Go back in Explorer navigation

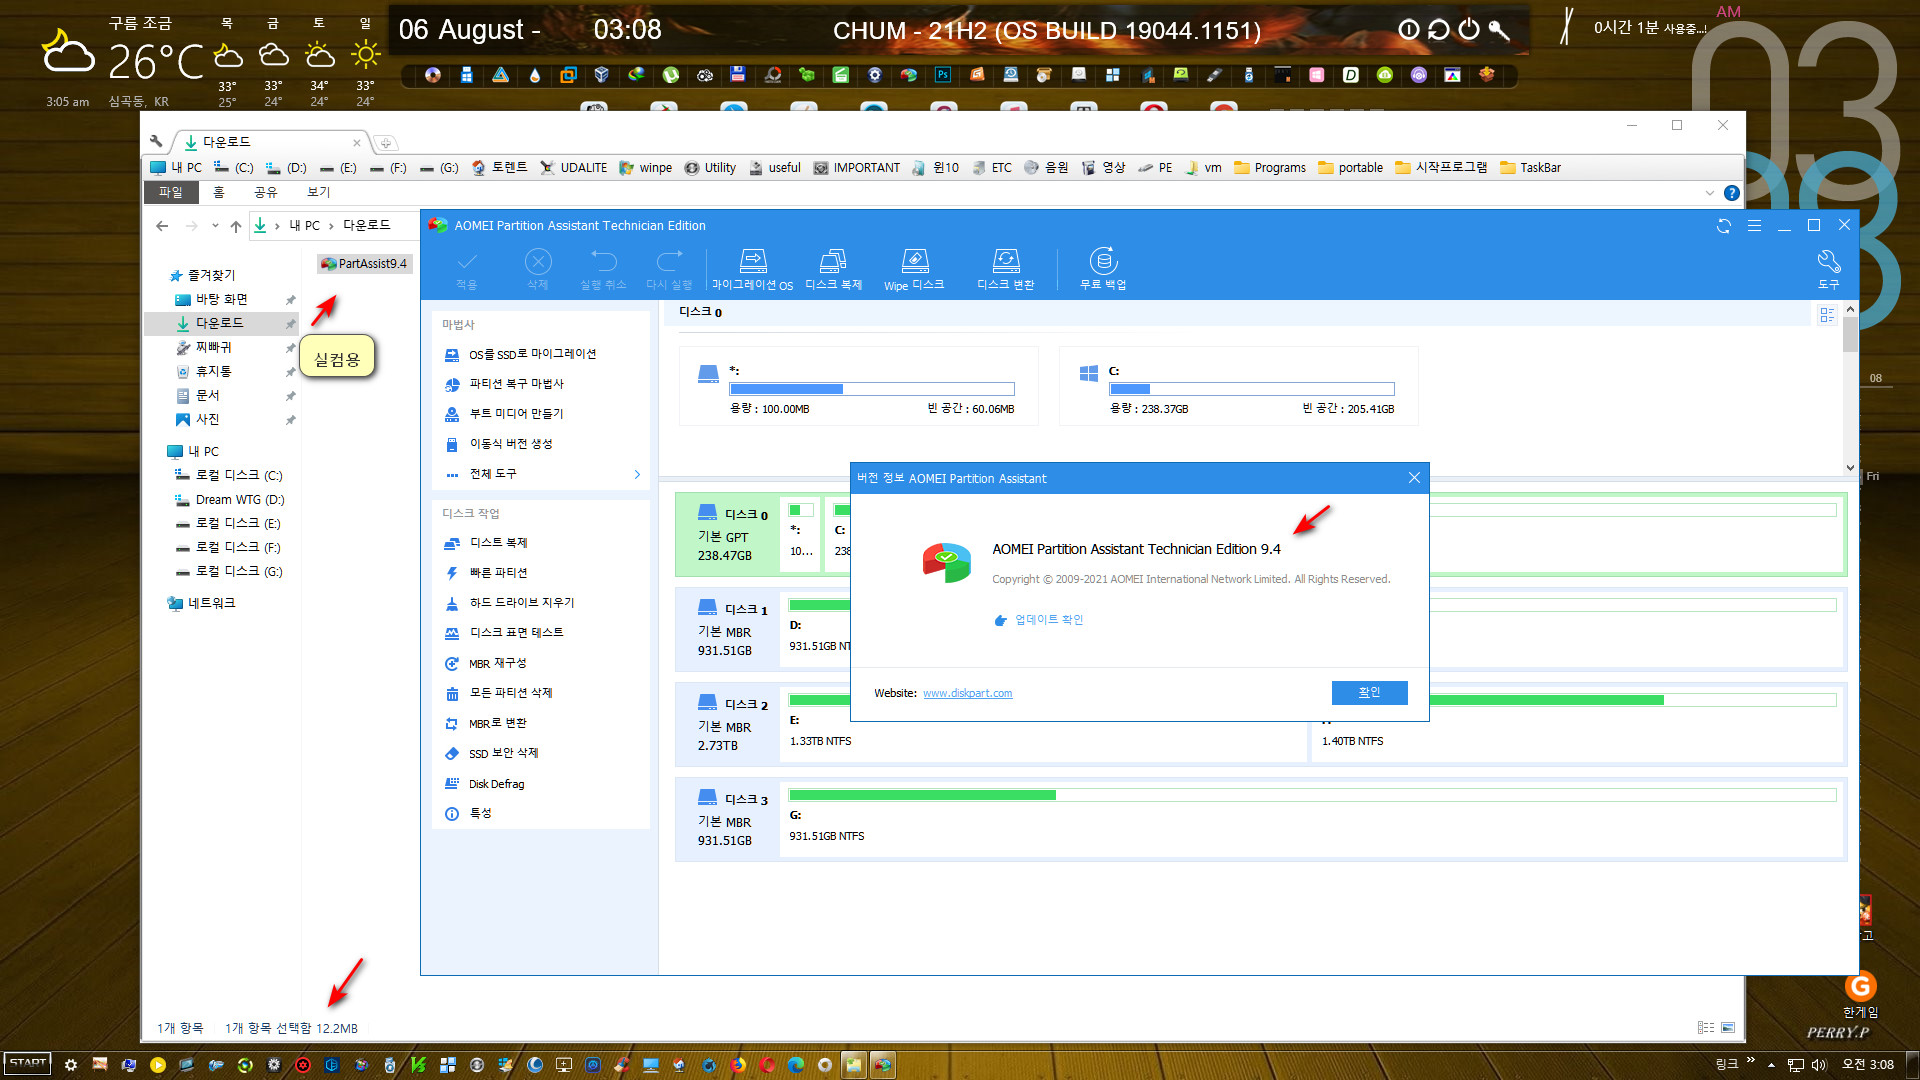[x=162, y=226]
